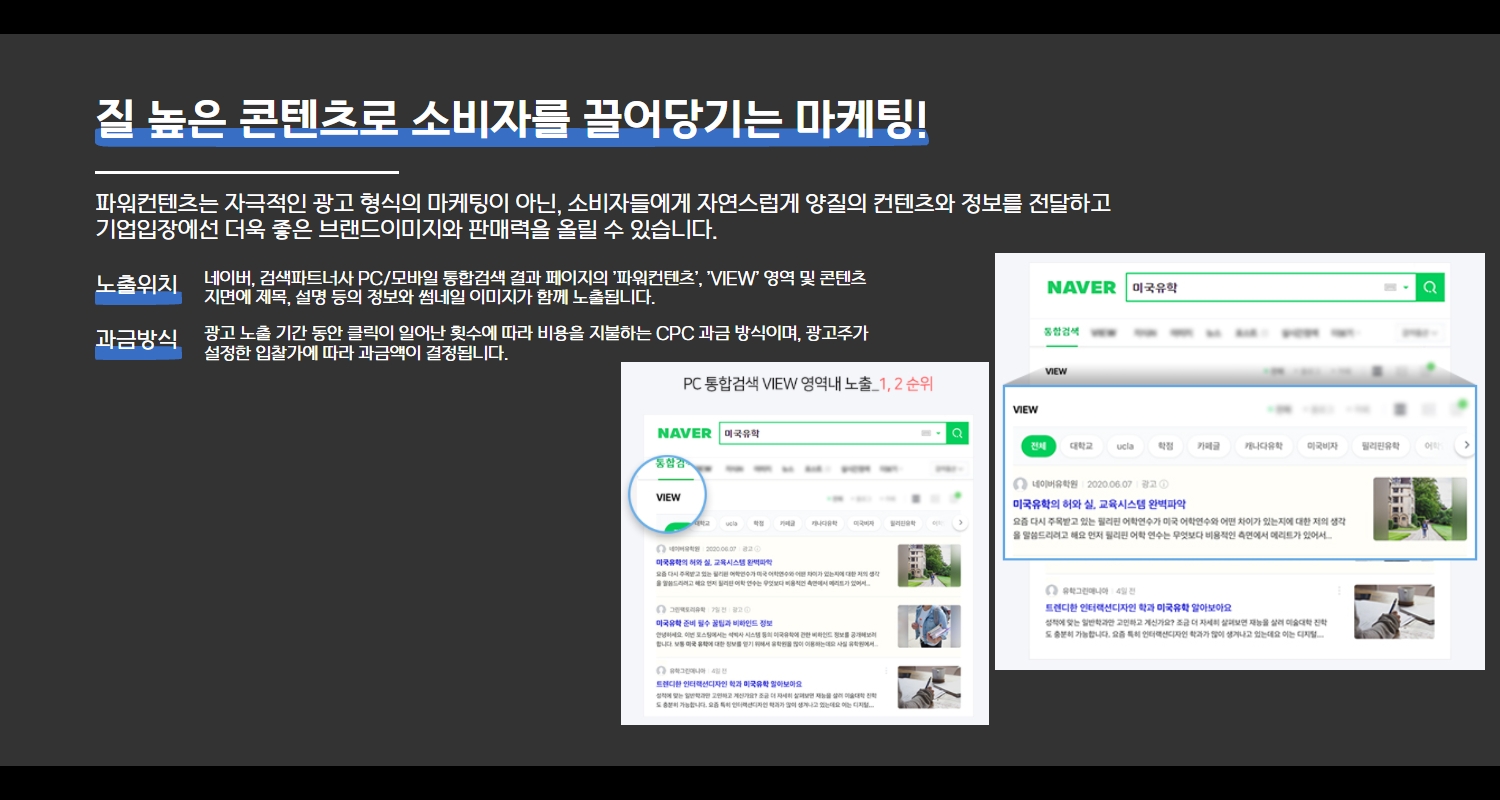This screenshot has height=800, width=1500.
Task: Click the green-dot notification icon in the enlarged VIEW header
Action: [1457, 408]
